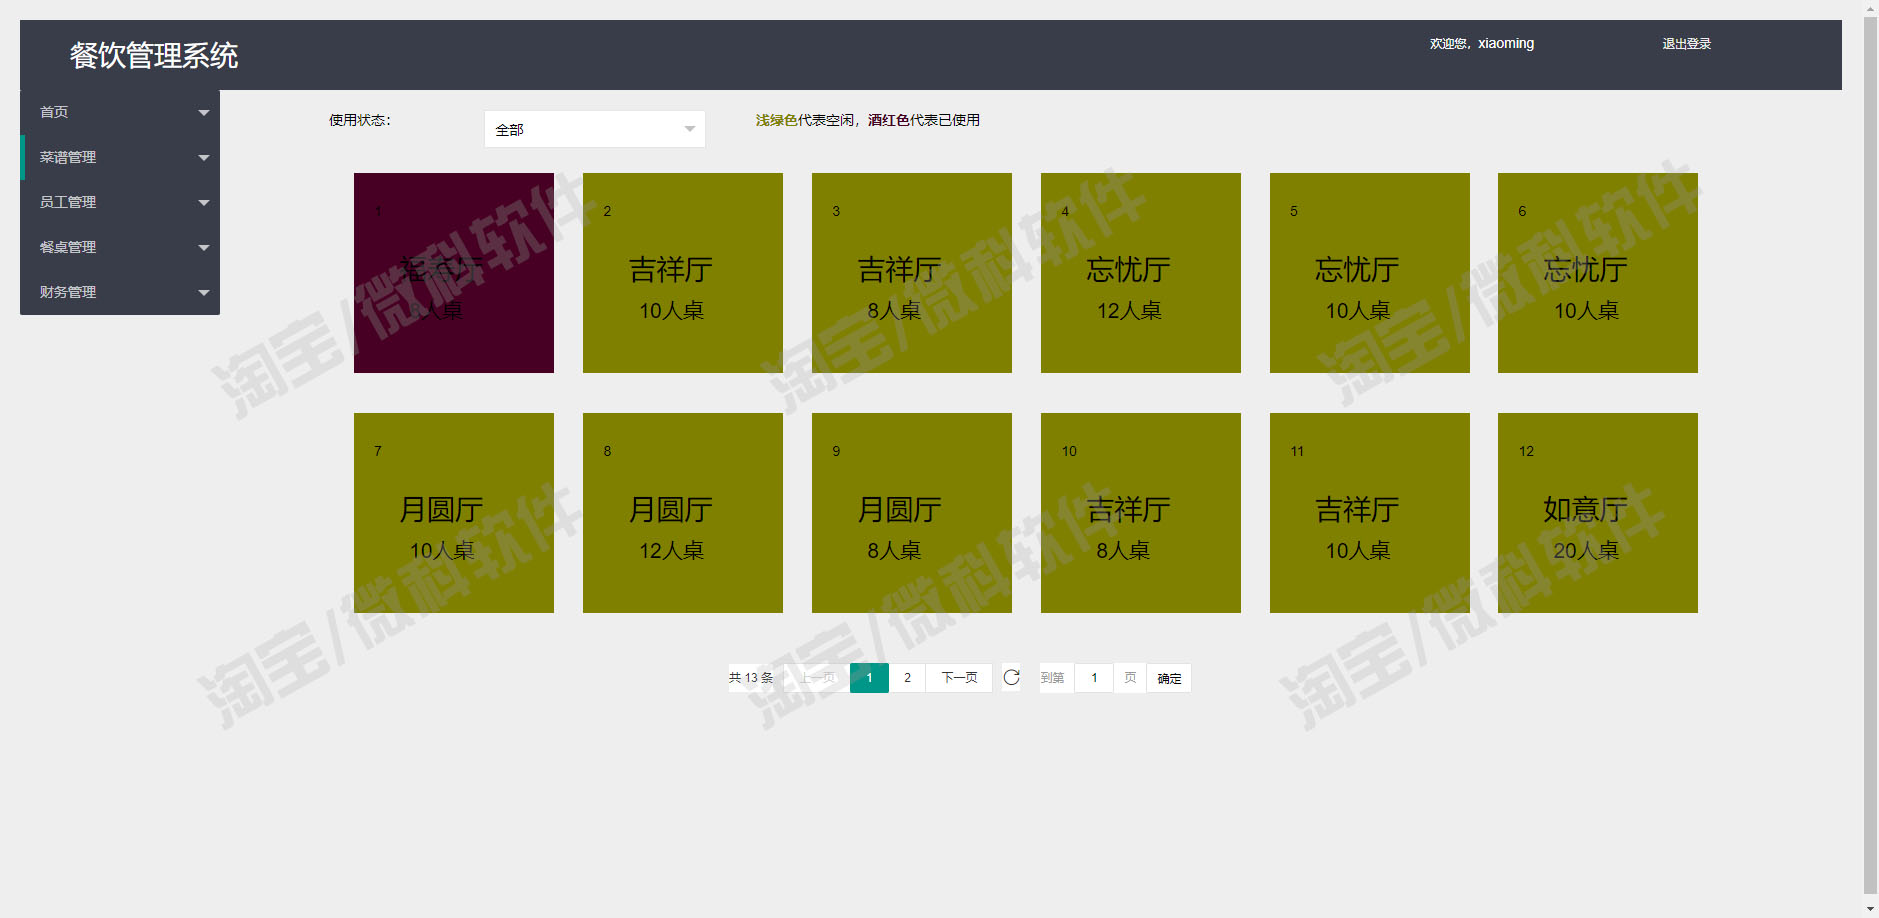Click the 使用状态 label
The width and height of the screenshot is (1879, 918).
point(360,120)
